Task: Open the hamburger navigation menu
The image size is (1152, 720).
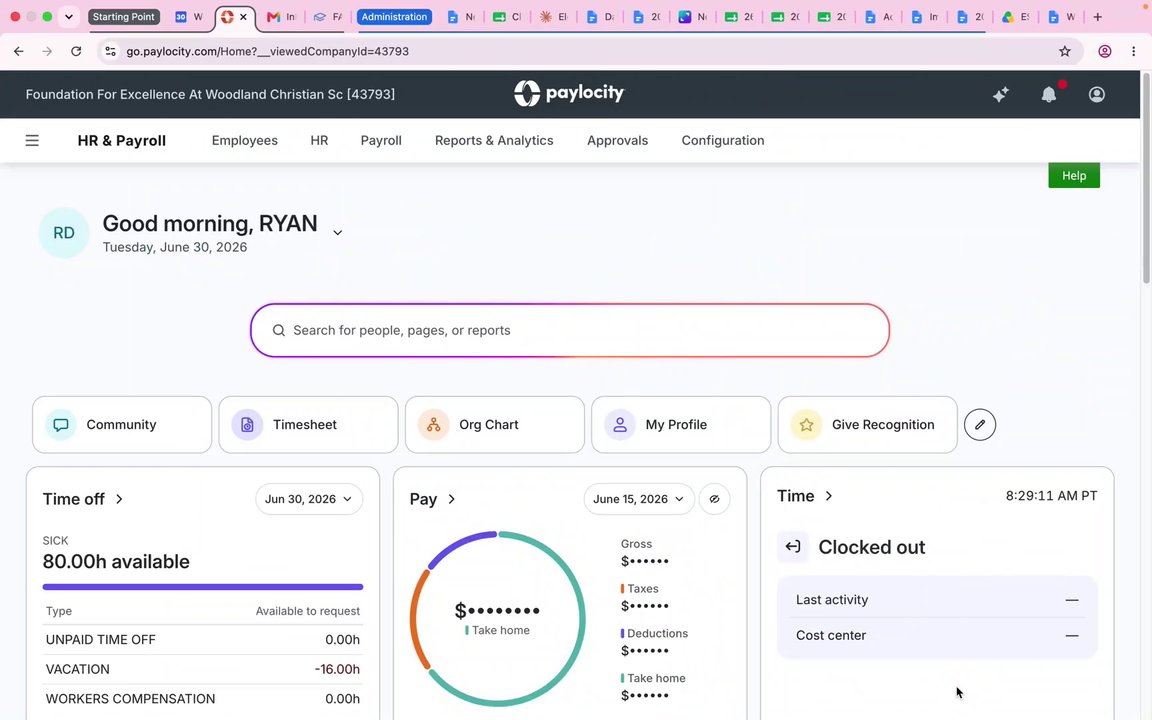Action: point(32,140)
